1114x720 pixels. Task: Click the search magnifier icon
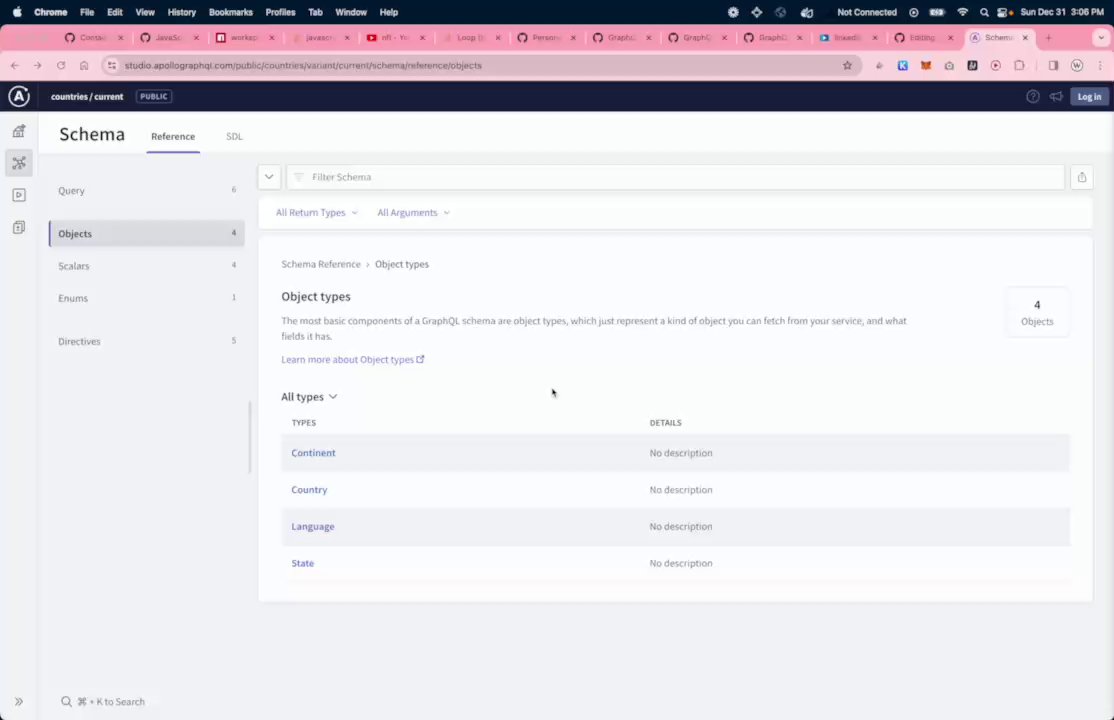click(66, 702)
